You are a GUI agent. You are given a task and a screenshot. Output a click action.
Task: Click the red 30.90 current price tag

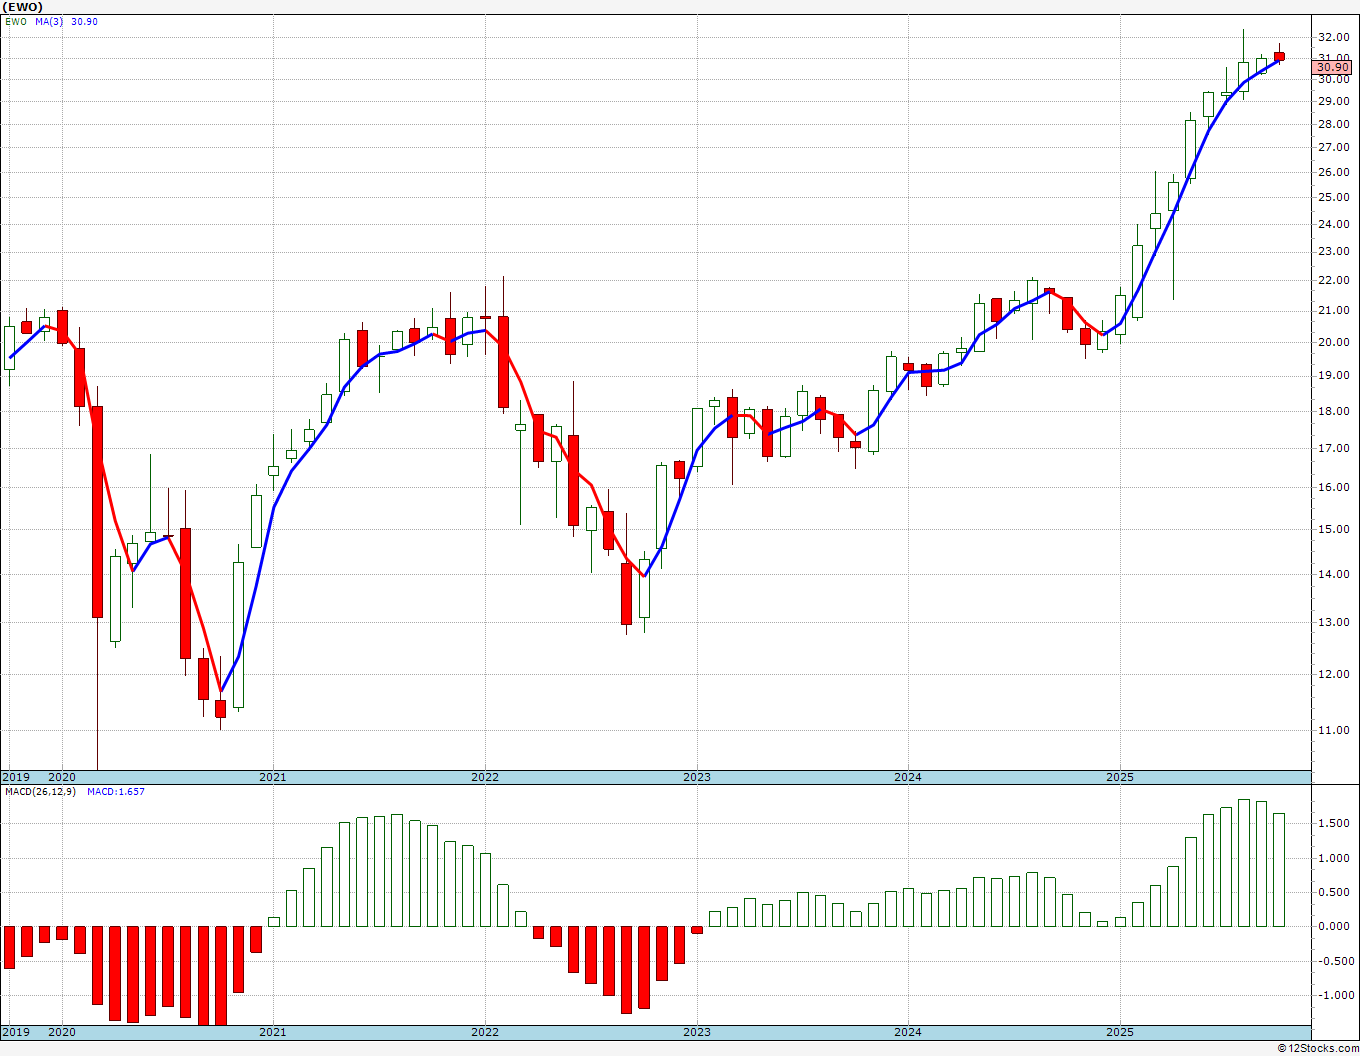tap(1333, 67)
